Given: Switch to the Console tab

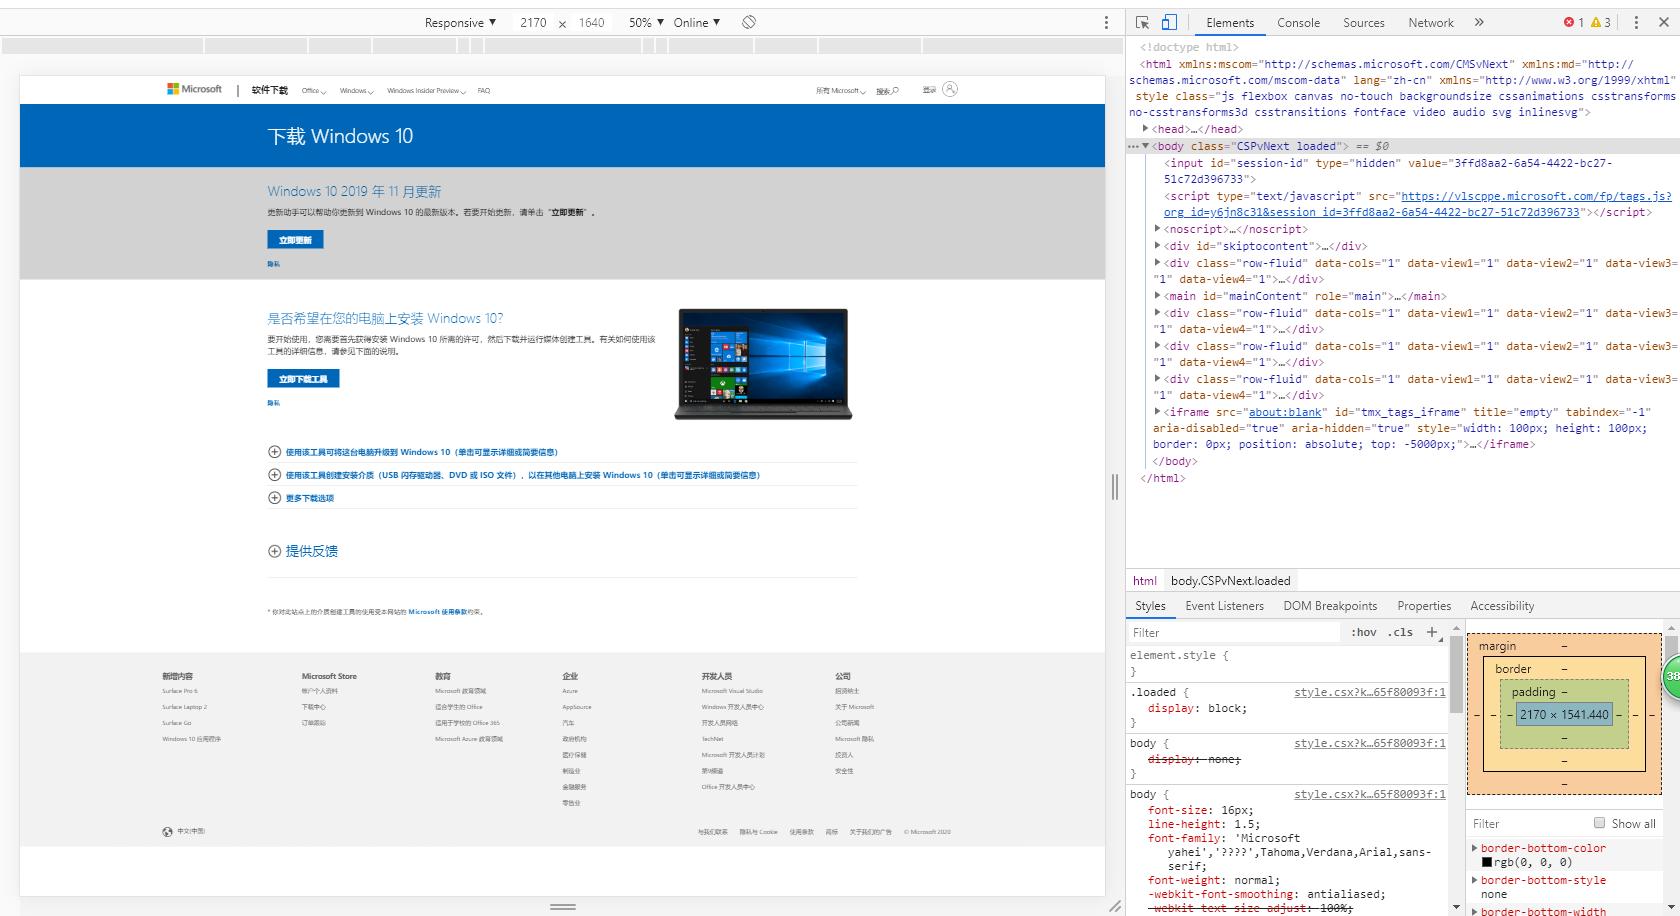Looking at the screenshot, I should tap(1298, 22).
